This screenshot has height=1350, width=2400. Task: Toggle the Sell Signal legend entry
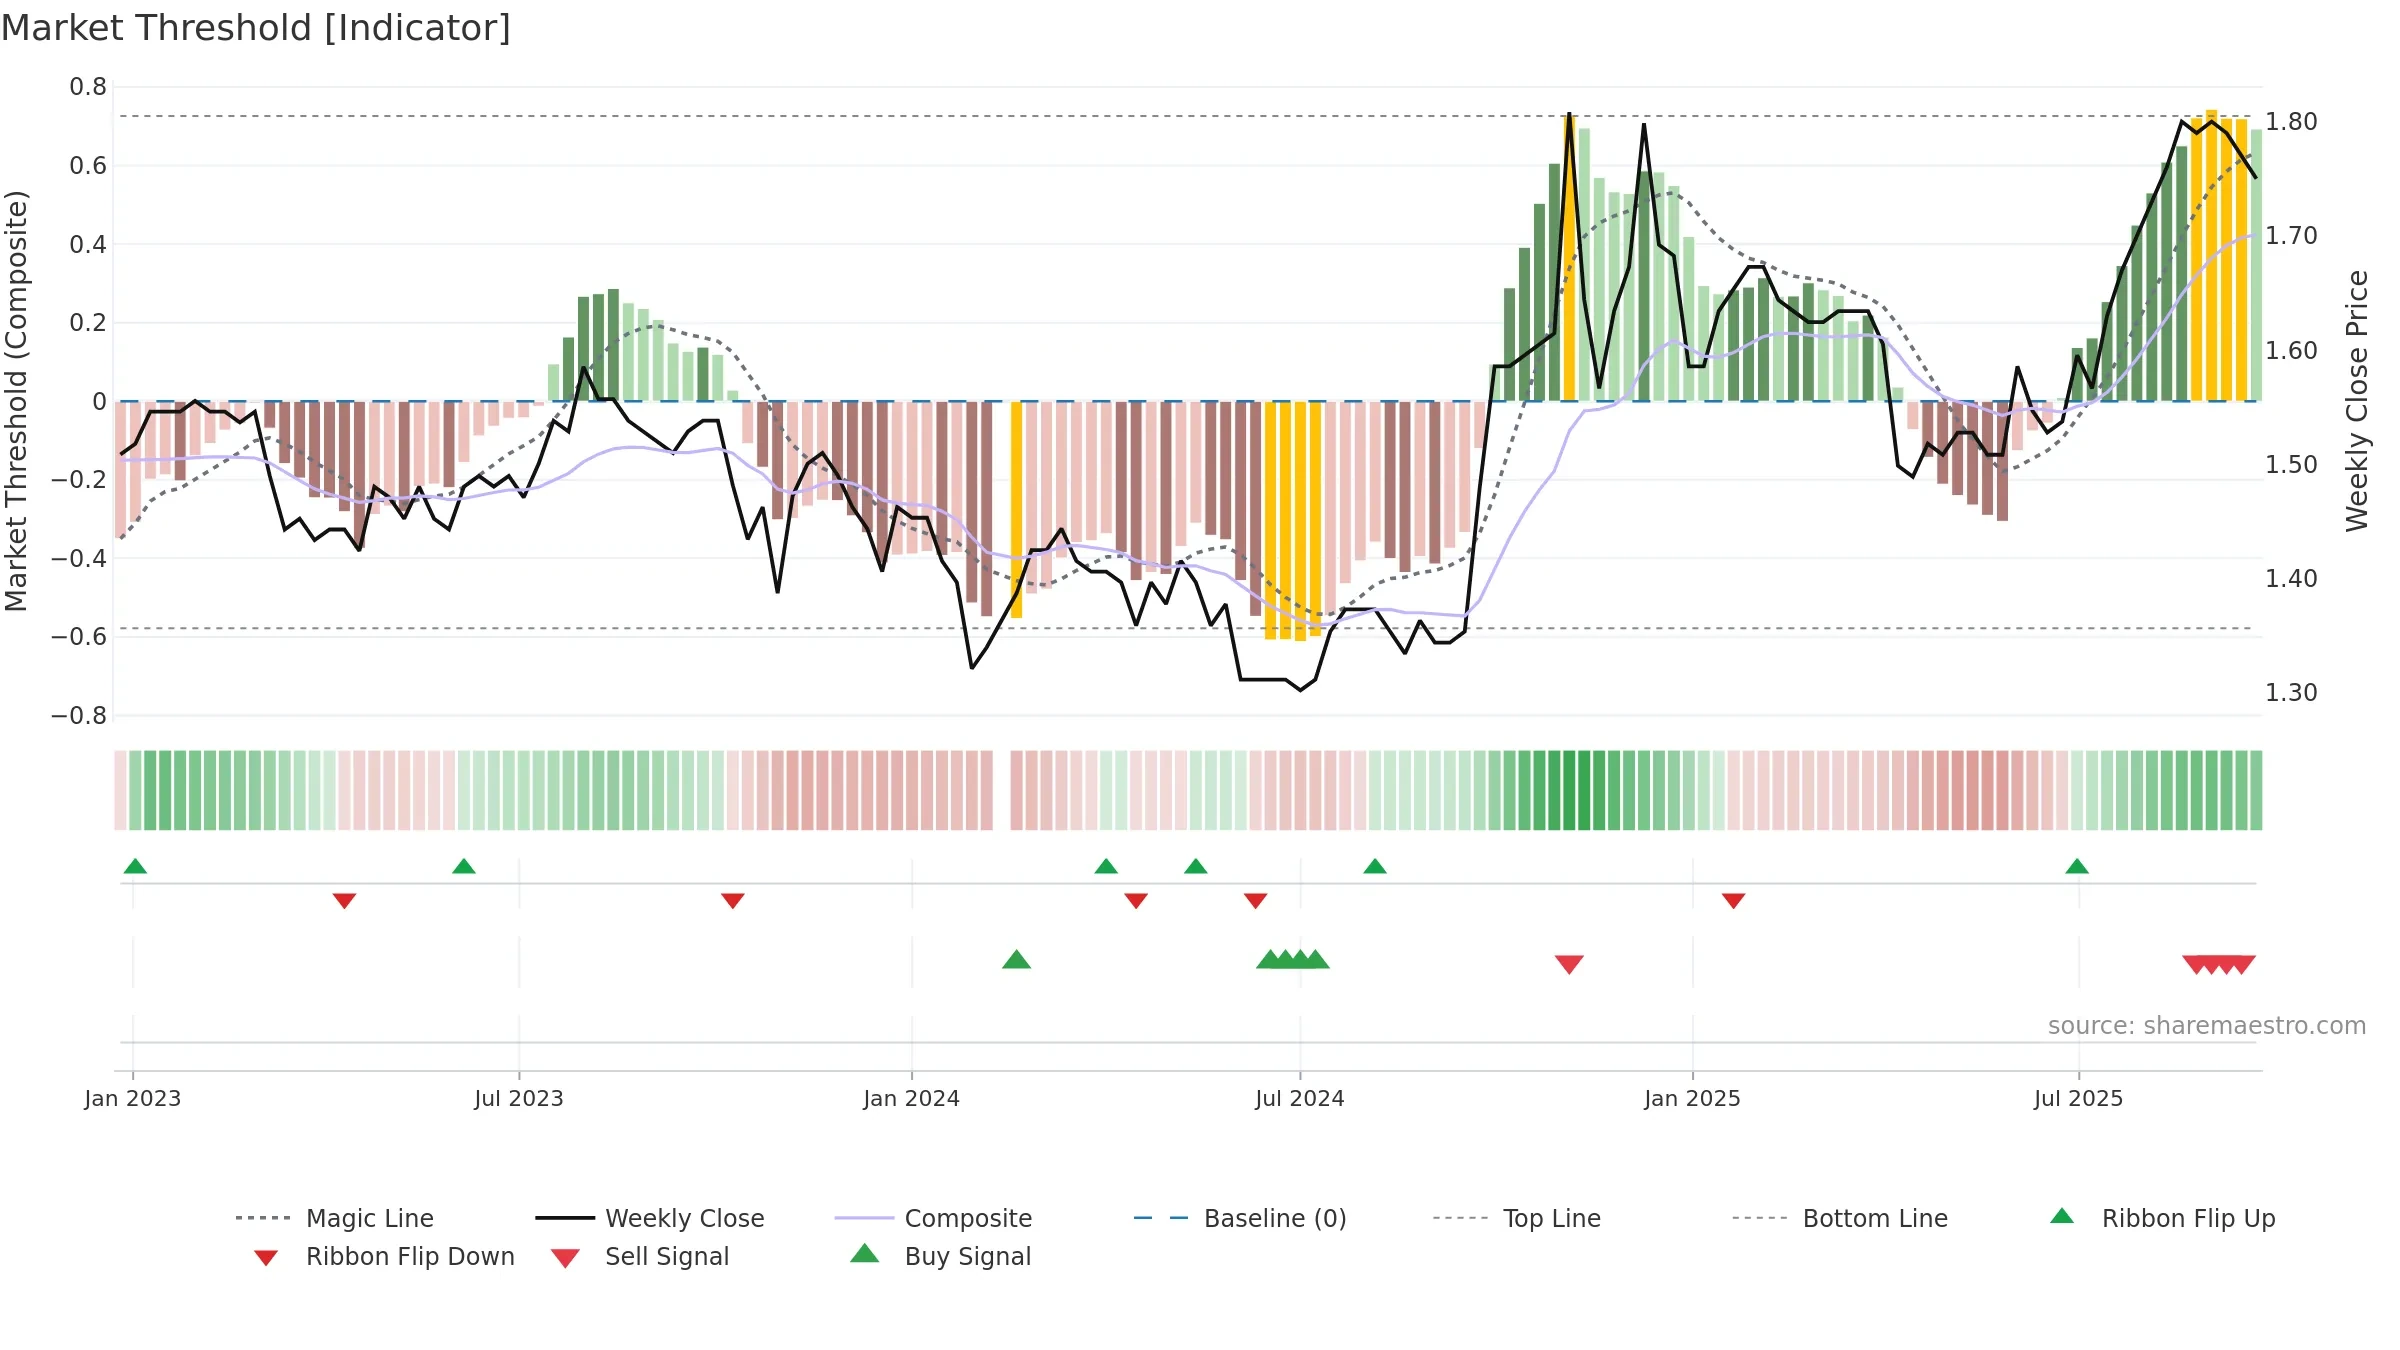[x=640, y=1256]
